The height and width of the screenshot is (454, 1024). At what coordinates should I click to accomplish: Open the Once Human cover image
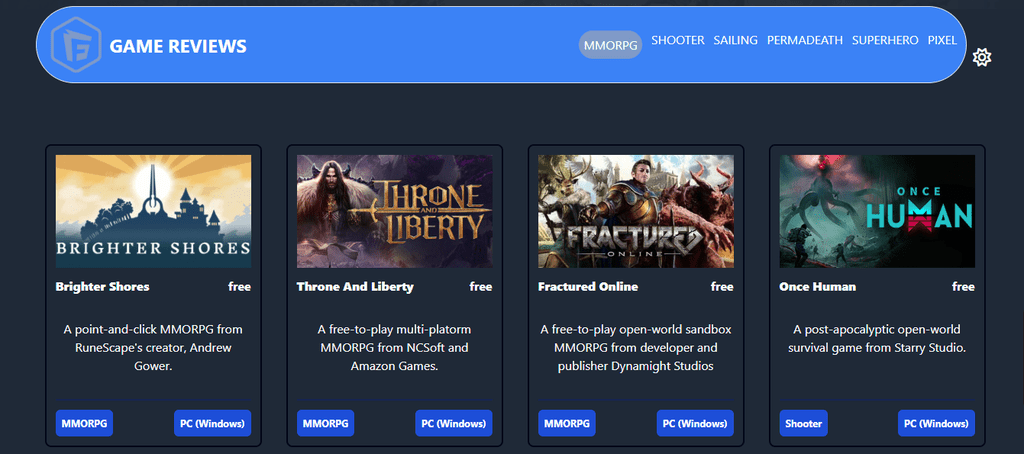[877, 211]
